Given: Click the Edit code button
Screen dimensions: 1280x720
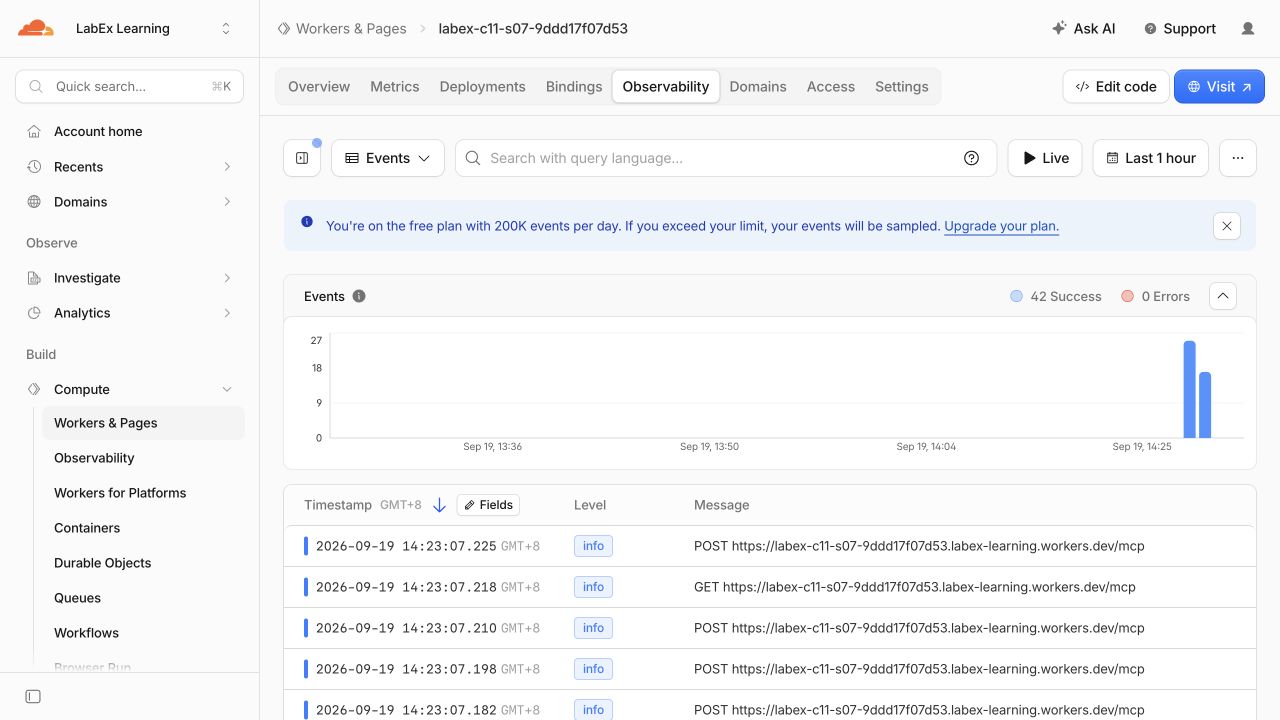Looking at the screenshot, I should [1115, 86].
